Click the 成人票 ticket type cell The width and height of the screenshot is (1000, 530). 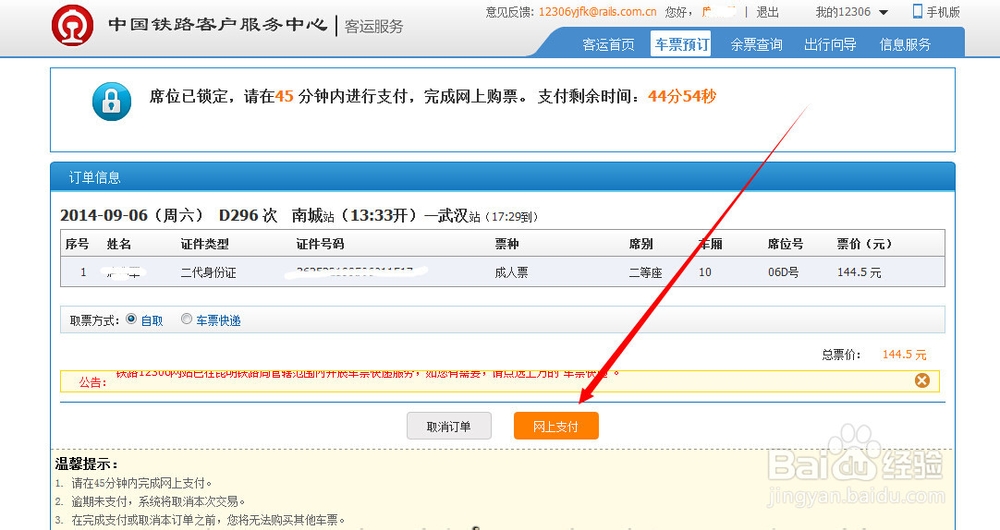[511, 272]
